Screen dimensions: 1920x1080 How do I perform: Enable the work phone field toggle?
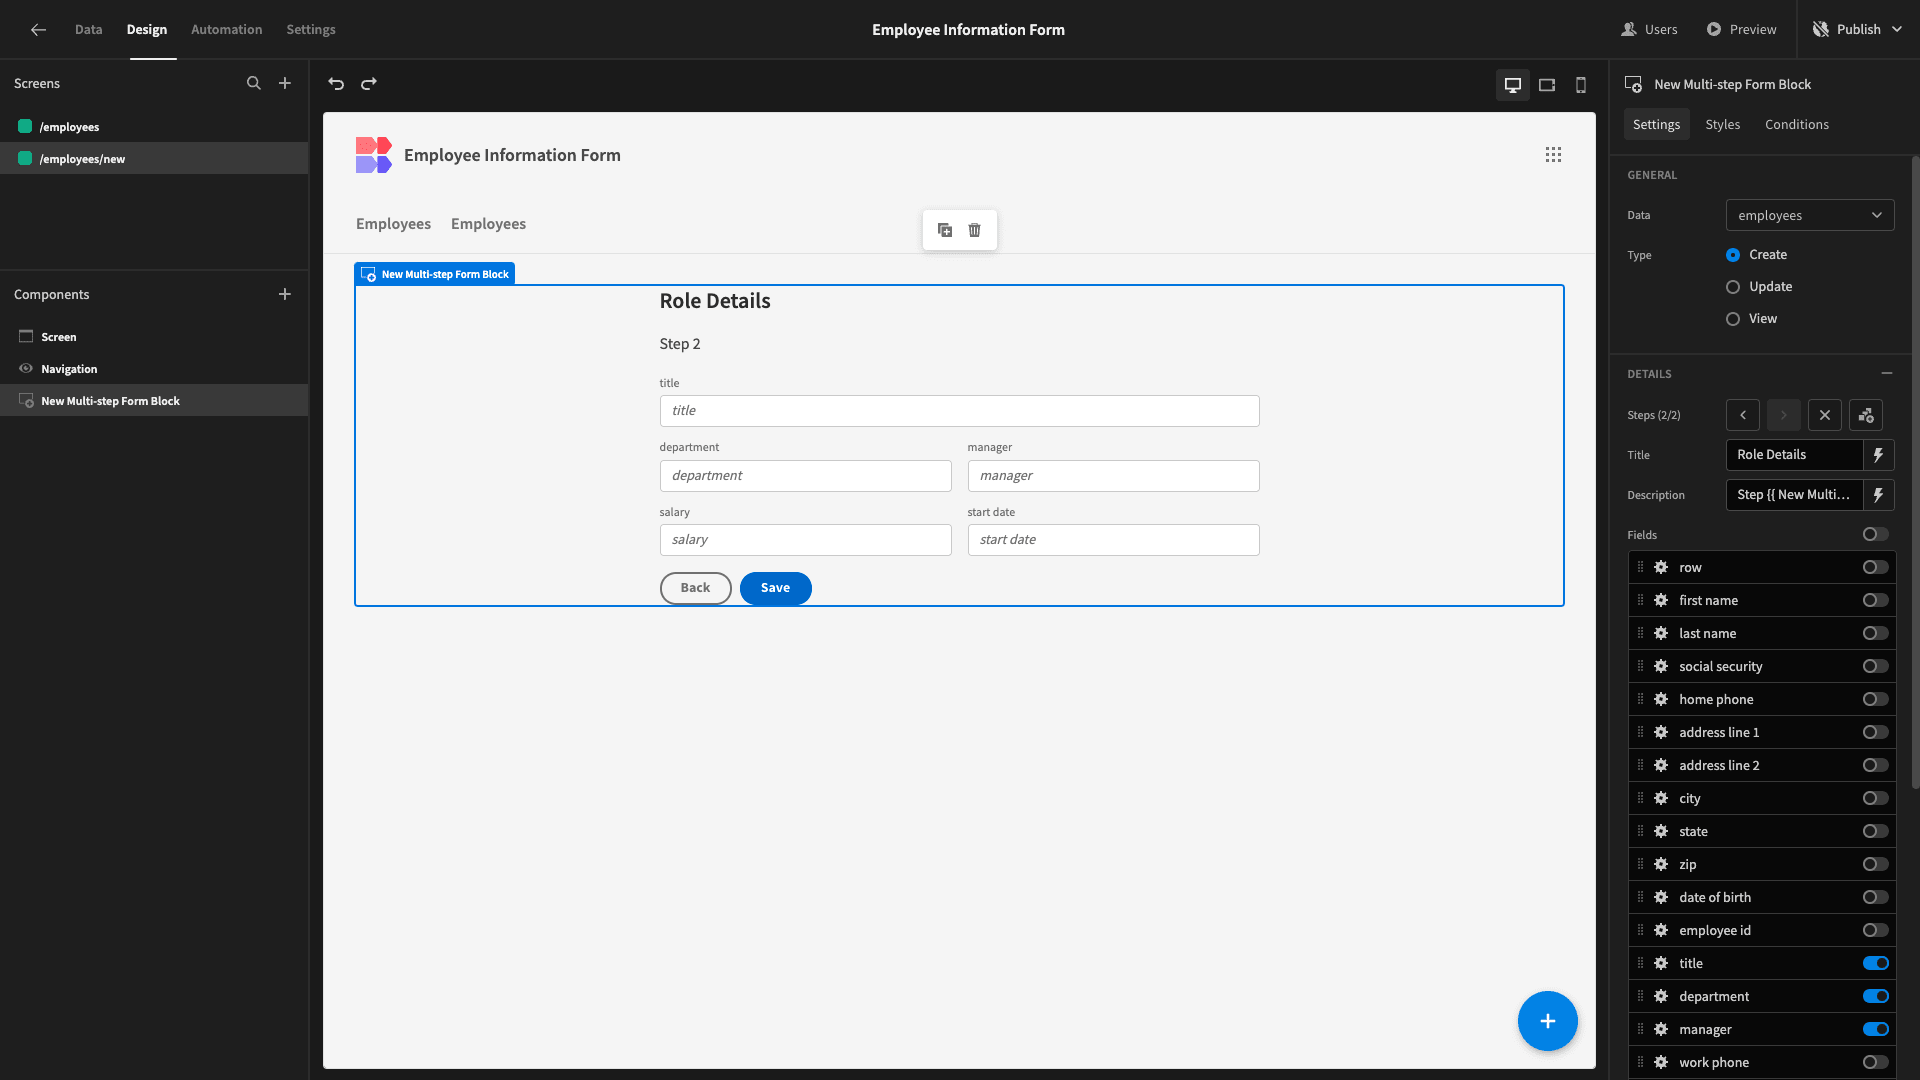[x=1876, y=1062]
